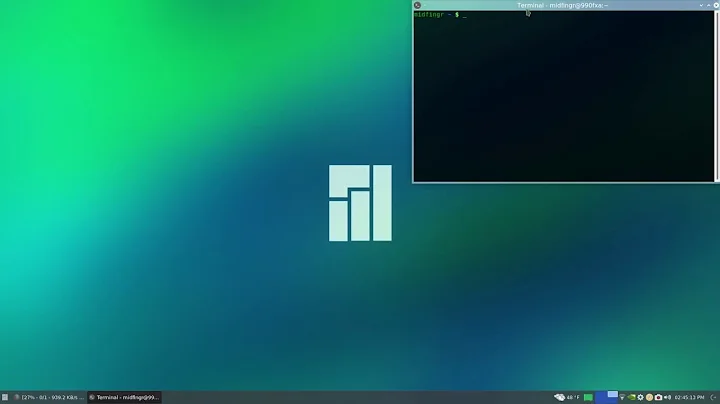Maximize the Terminal window

pos(709,5)
